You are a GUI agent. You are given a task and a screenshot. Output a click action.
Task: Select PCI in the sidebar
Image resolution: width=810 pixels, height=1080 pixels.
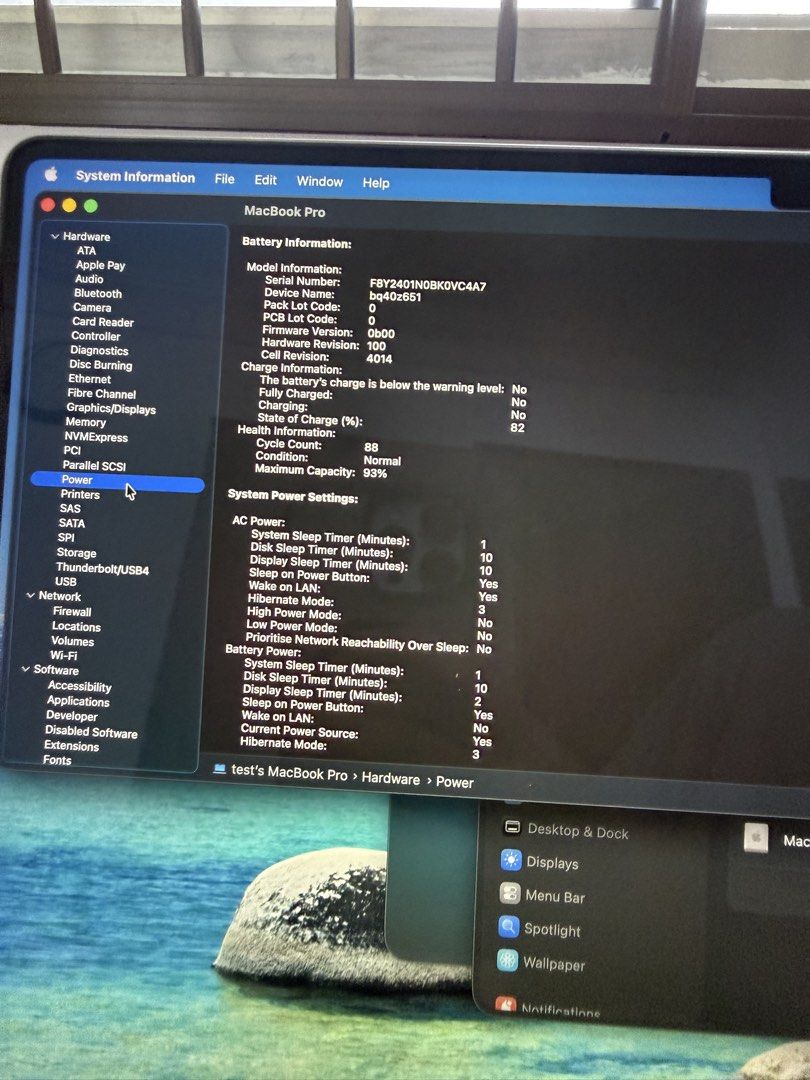coord(72,450)
